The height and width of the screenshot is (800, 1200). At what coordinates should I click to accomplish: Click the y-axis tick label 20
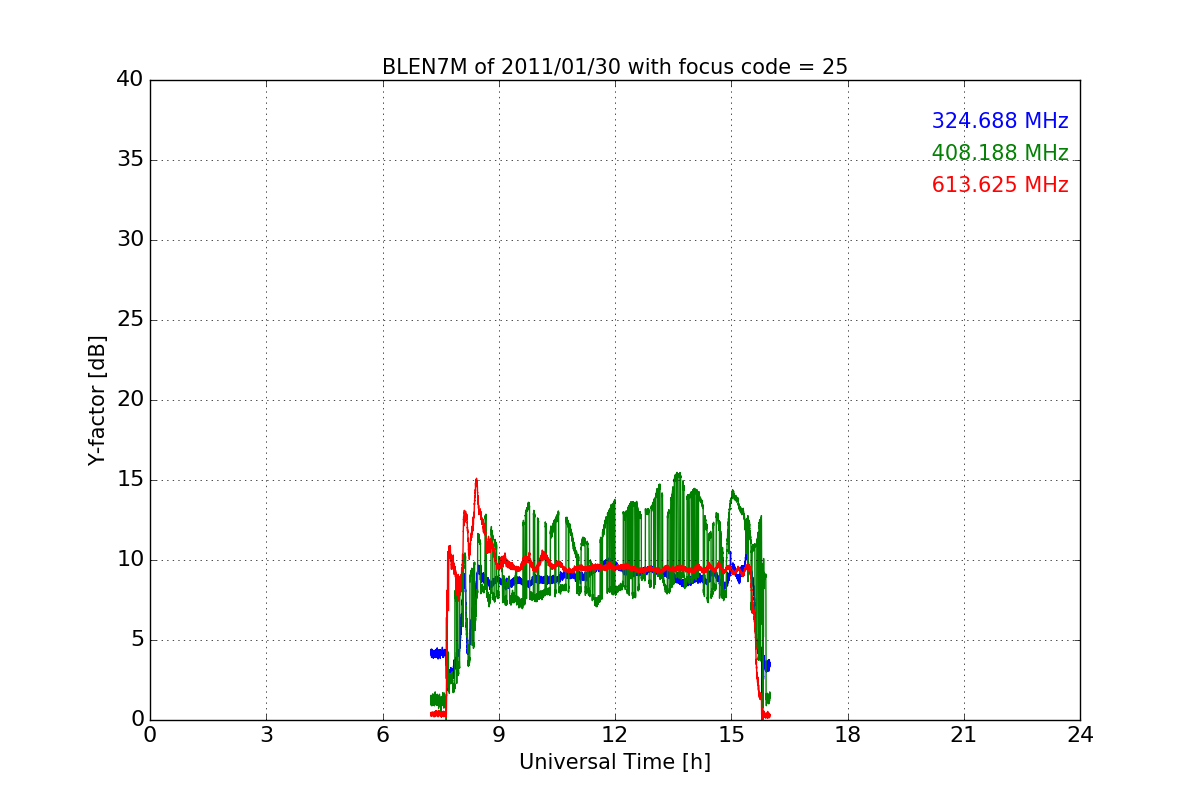[x=130, y=400]
